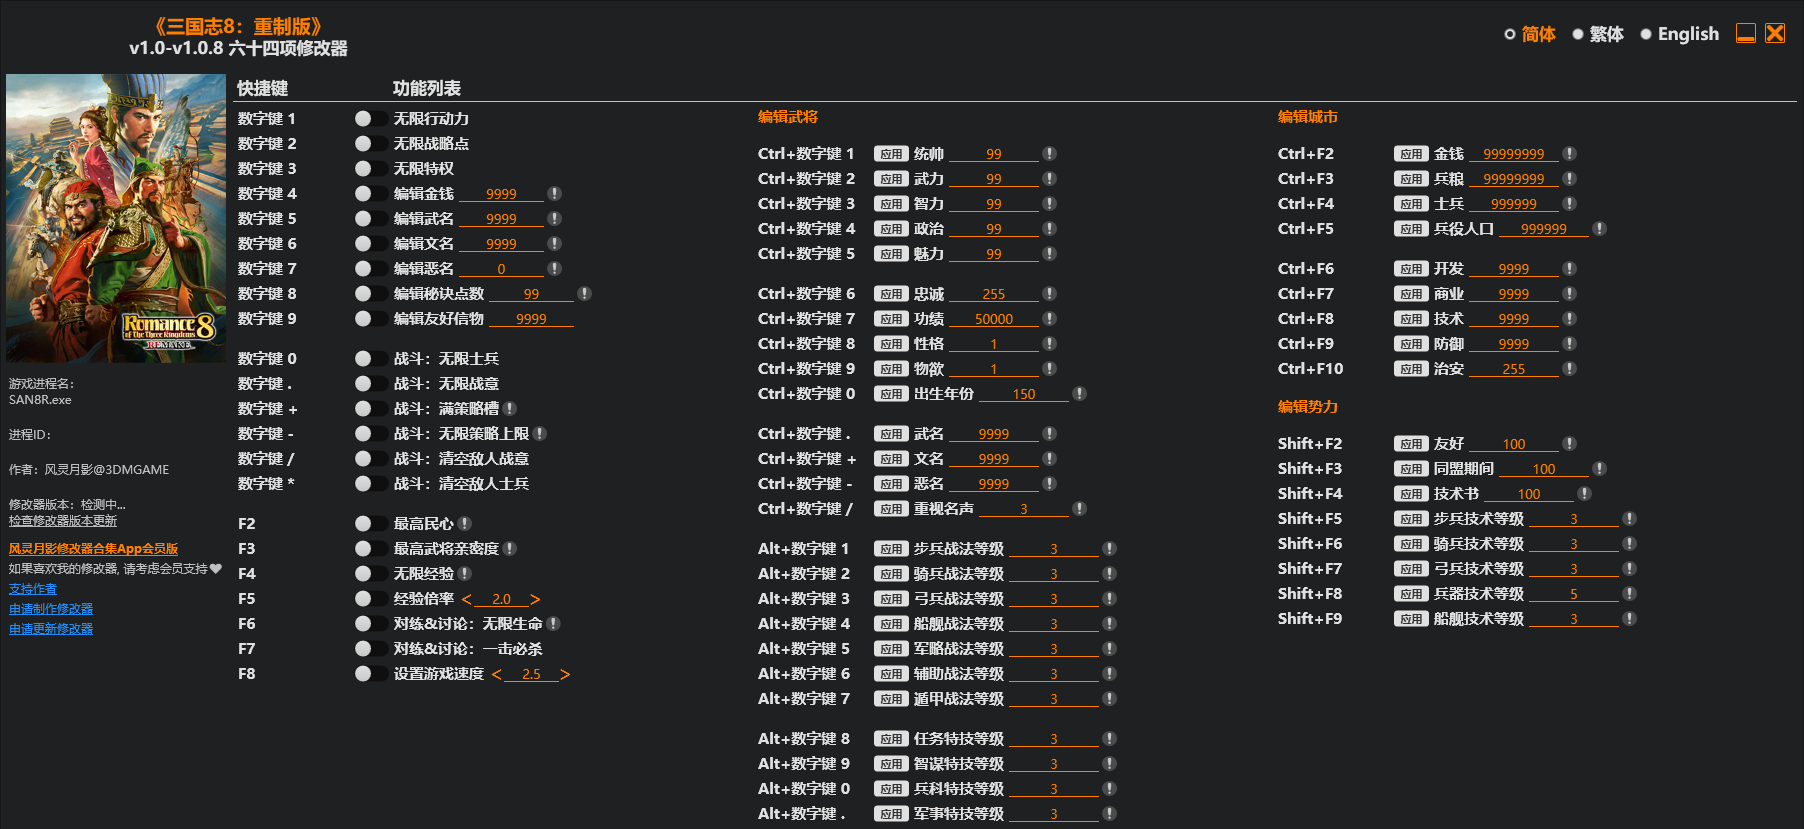Click the 金钱 city value input field
The height and width of the screenshot is (829, 1804).
(1513, 154)
